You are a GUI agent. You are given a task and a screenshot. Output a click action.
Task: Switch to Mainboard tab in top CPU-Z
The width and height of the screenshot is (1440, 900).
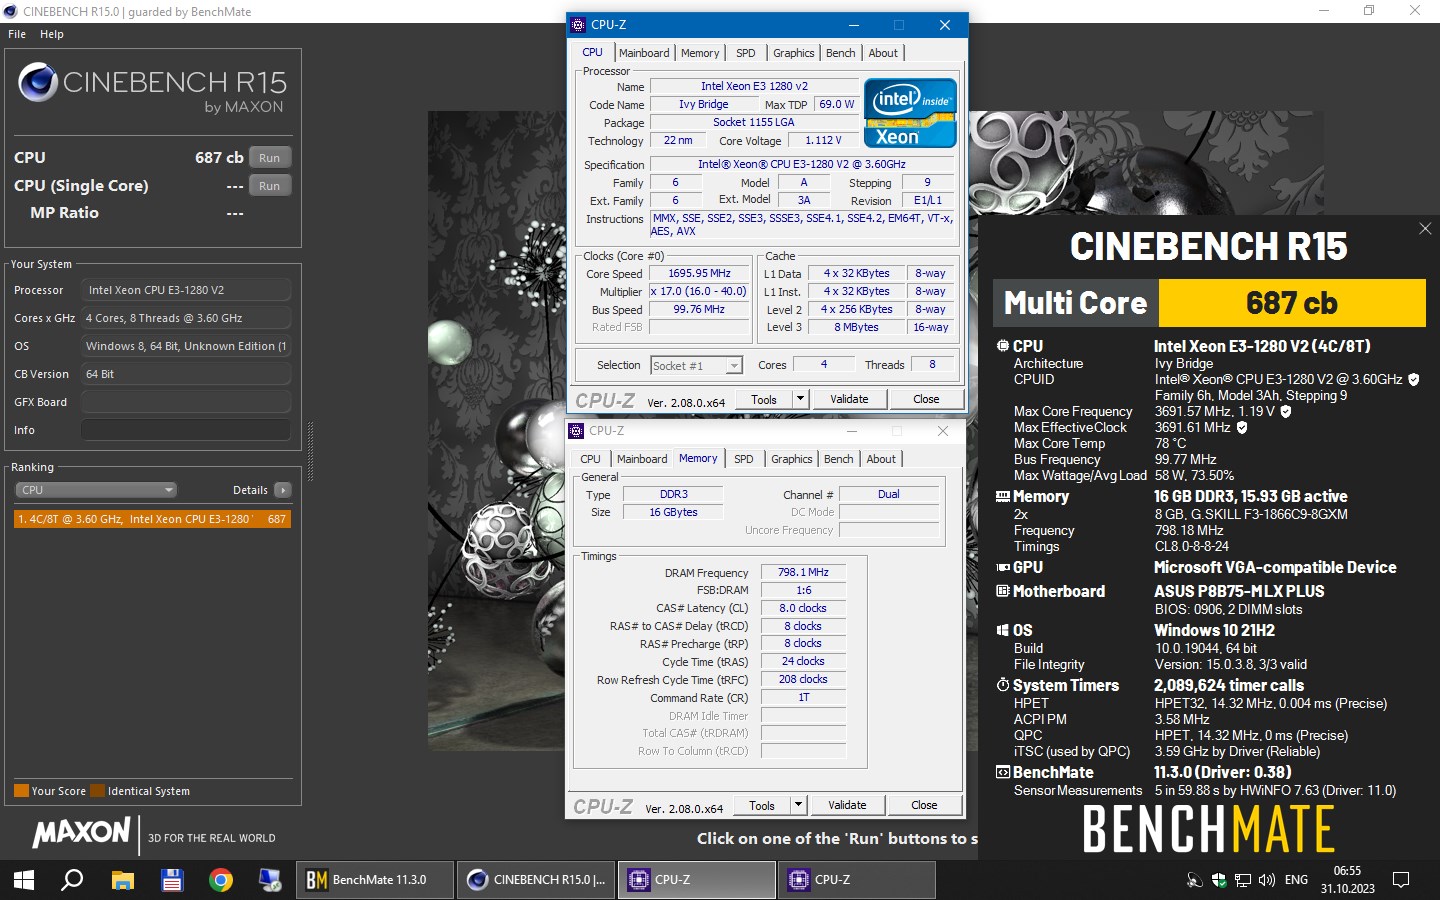644,53
